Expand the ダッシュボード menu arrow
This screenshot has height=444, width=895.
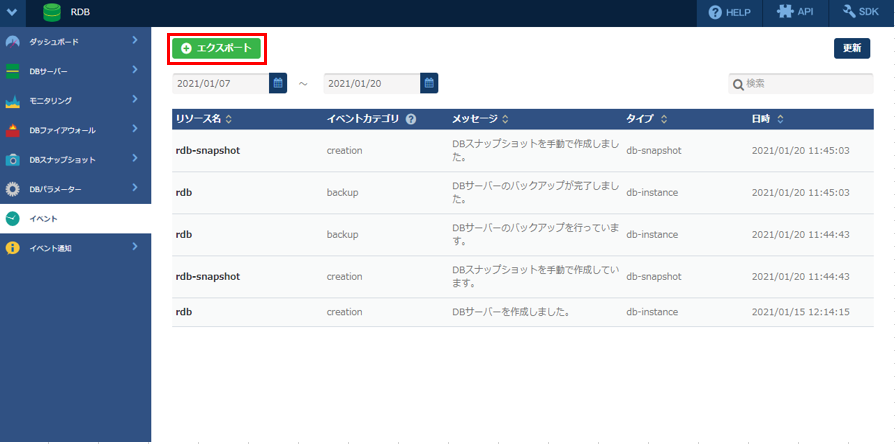pyautogui.click(x=135, y=40)
